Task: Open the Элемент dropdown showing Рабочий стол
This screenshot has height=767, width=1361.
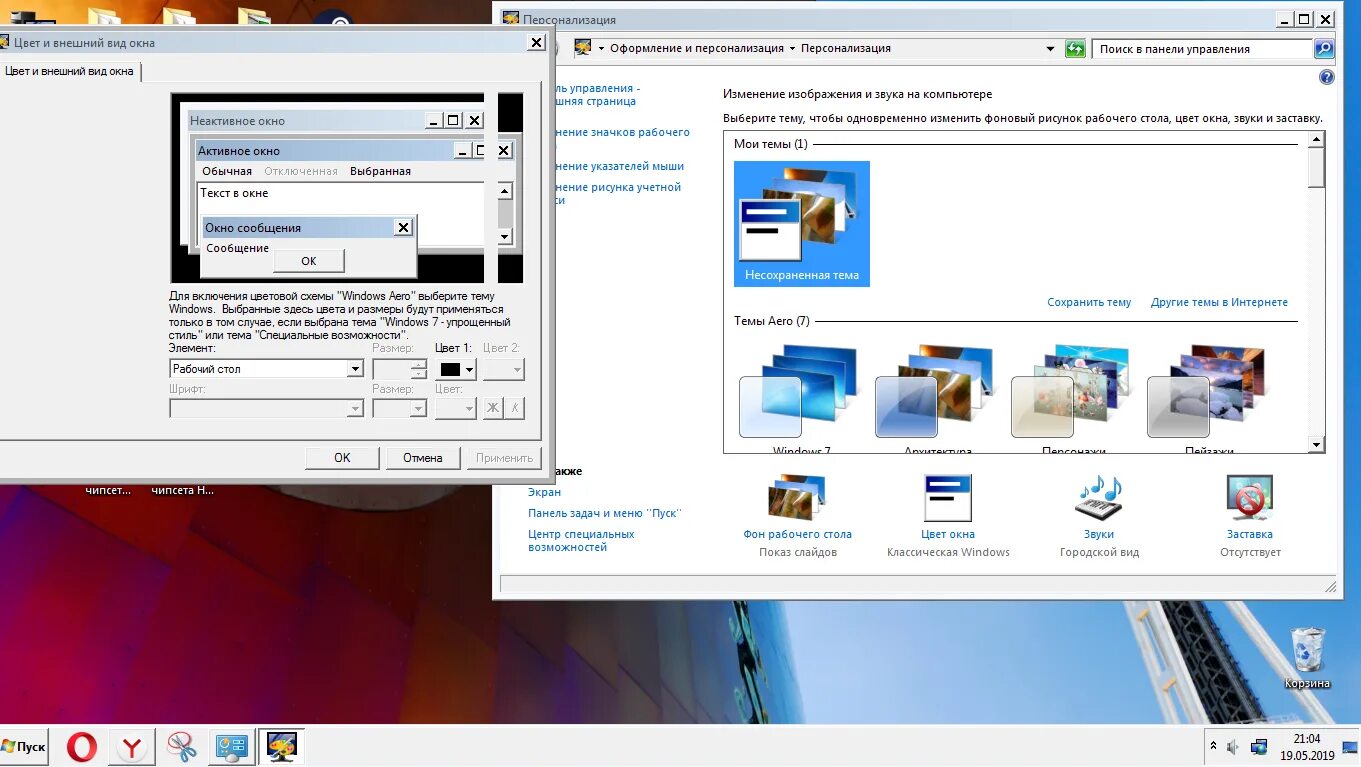Action: point(266,369)
